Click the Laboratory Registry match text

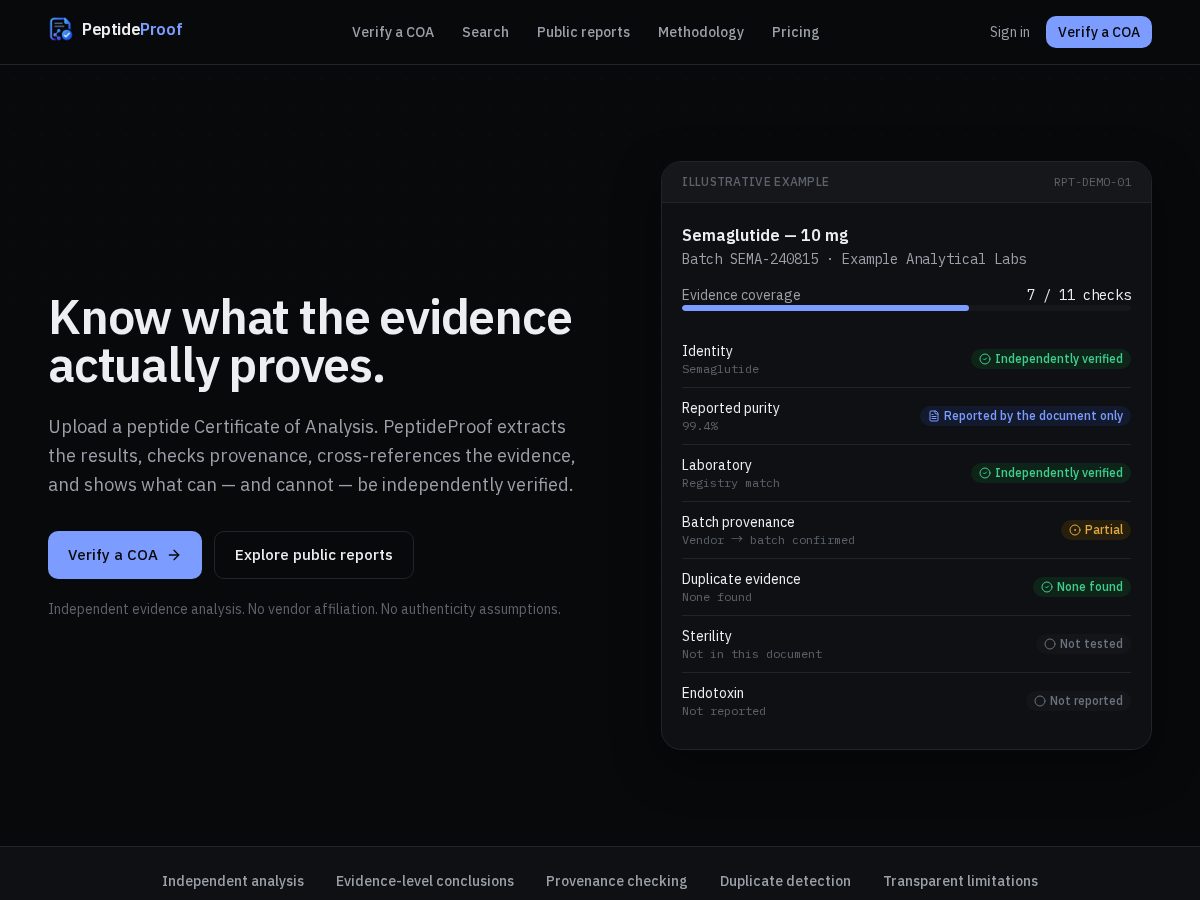coord(731,483)
